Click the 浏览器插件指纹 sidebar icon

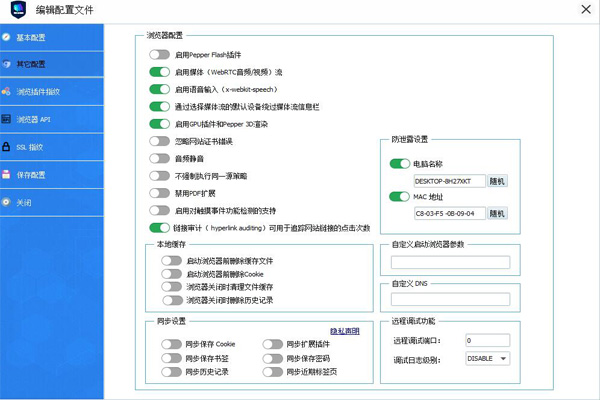(7, 92)
